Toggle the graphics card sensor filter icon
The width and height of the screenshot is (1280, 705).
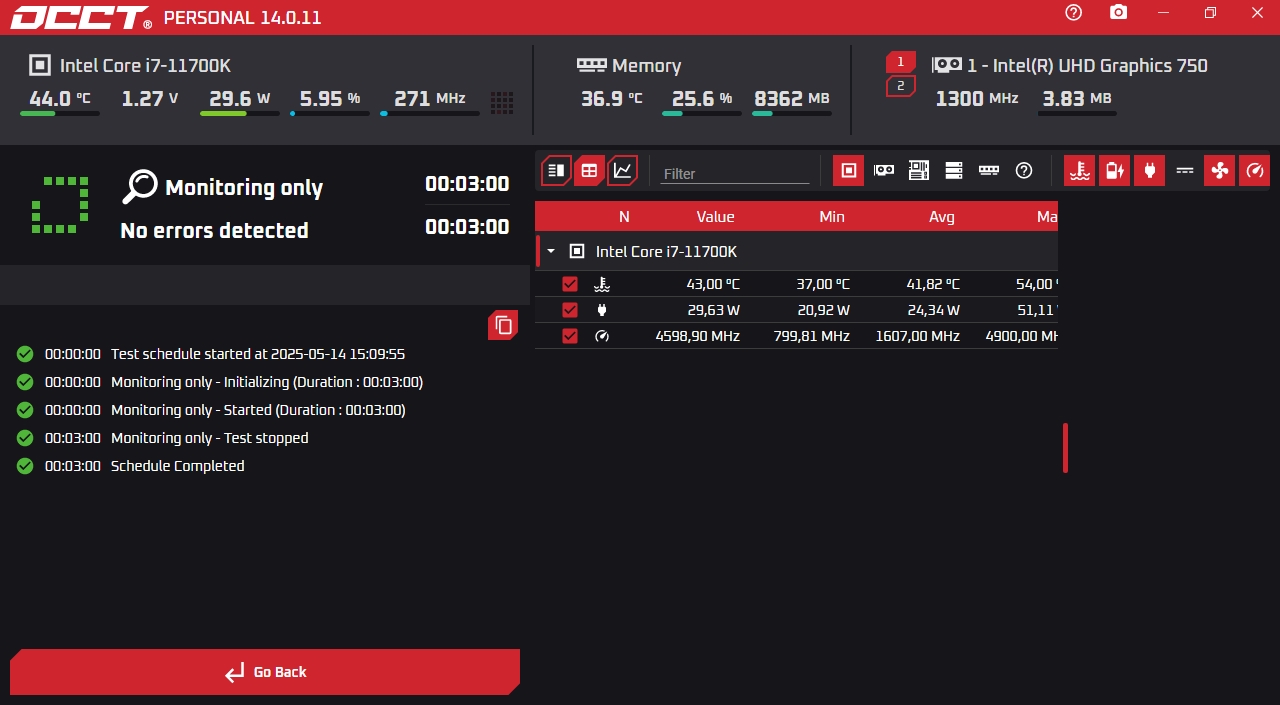884,171
